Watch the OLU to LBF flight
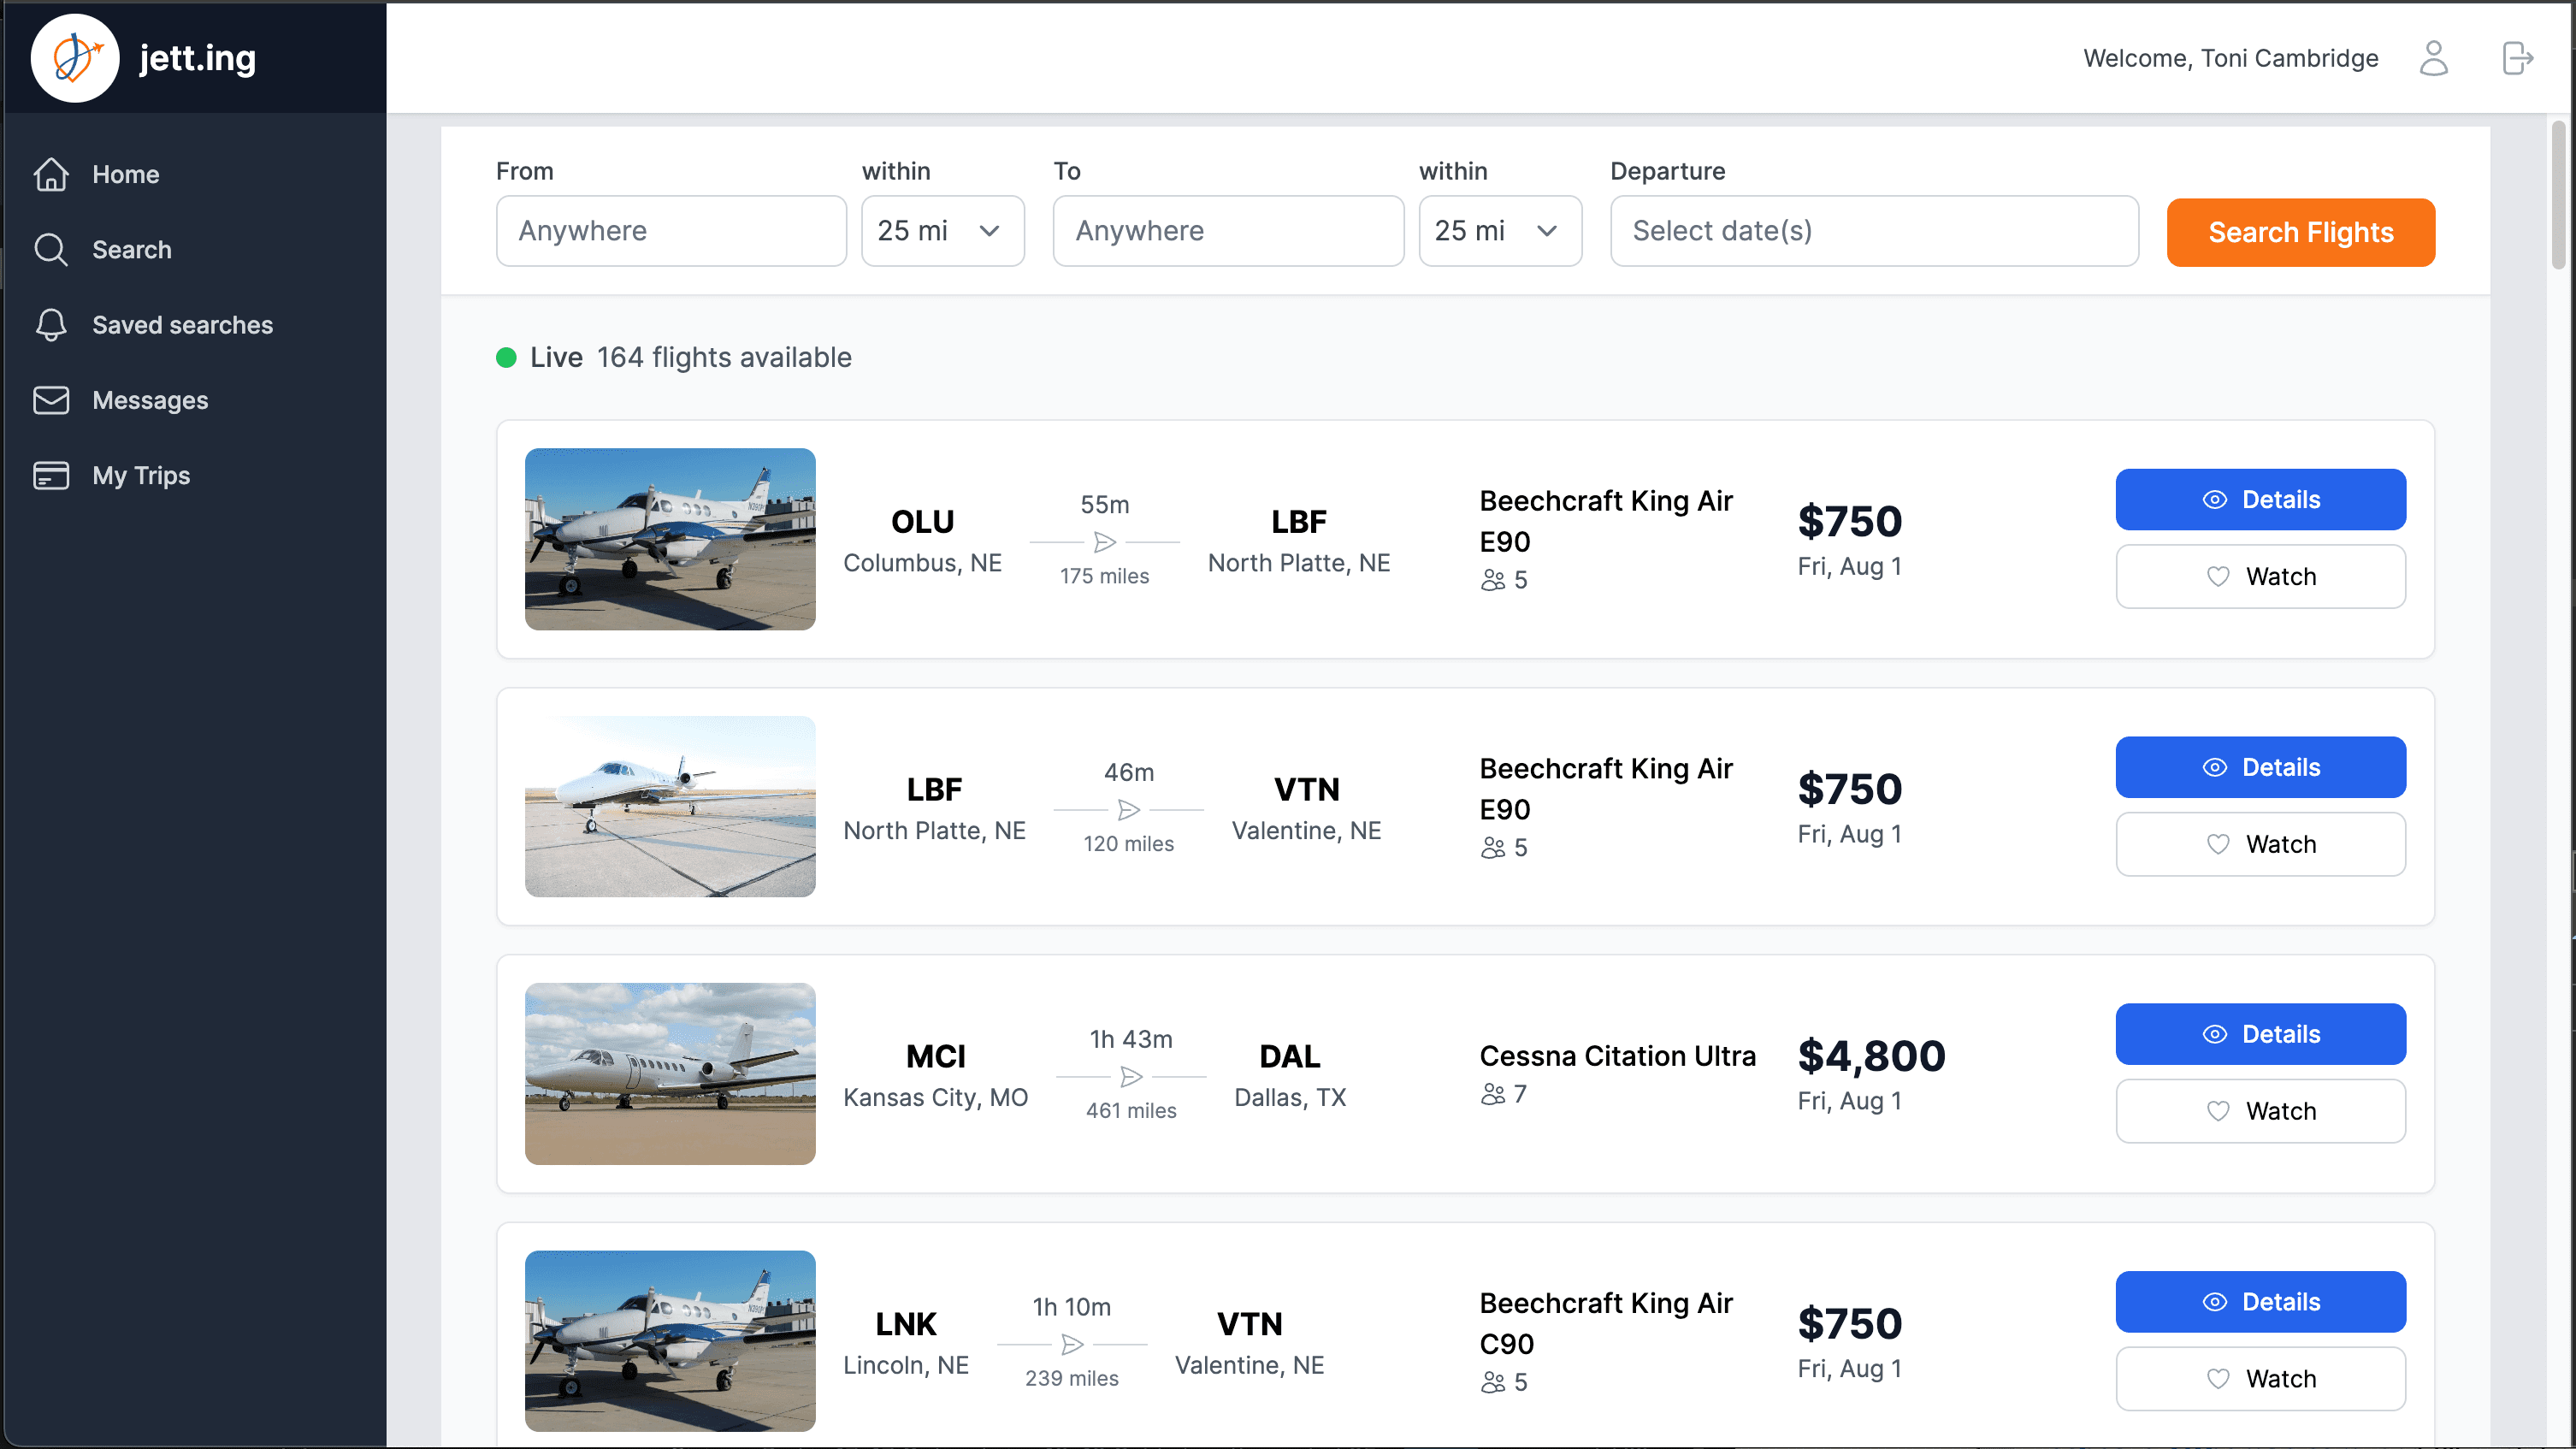The width and height of the screenshot is (2576, 1449). pos(2260,576)
